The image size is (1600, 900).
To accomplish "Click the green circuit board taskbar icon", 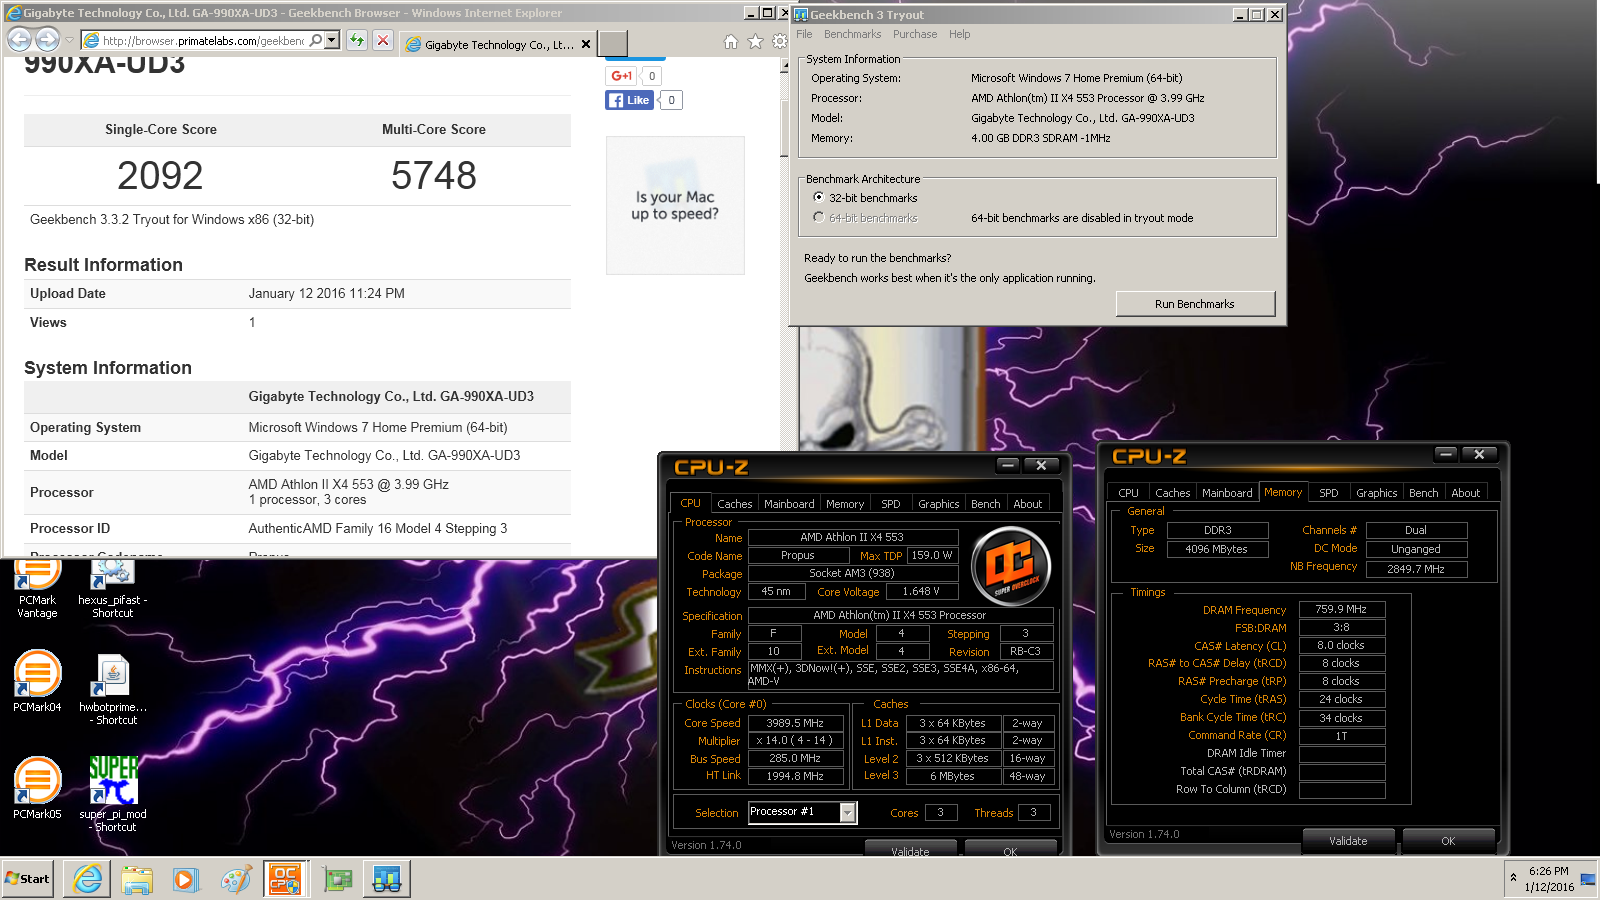I will coord(338,879).
